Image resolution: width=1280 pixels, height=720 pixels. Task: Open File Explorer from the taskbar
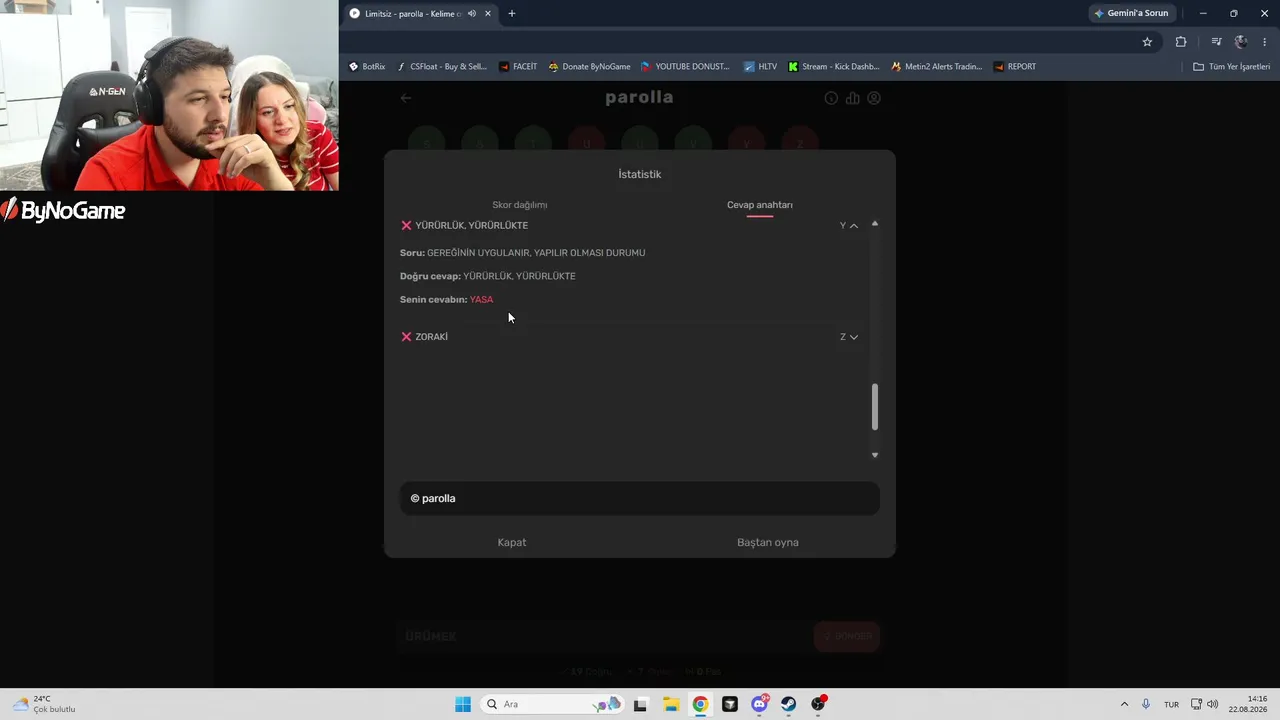670,704
